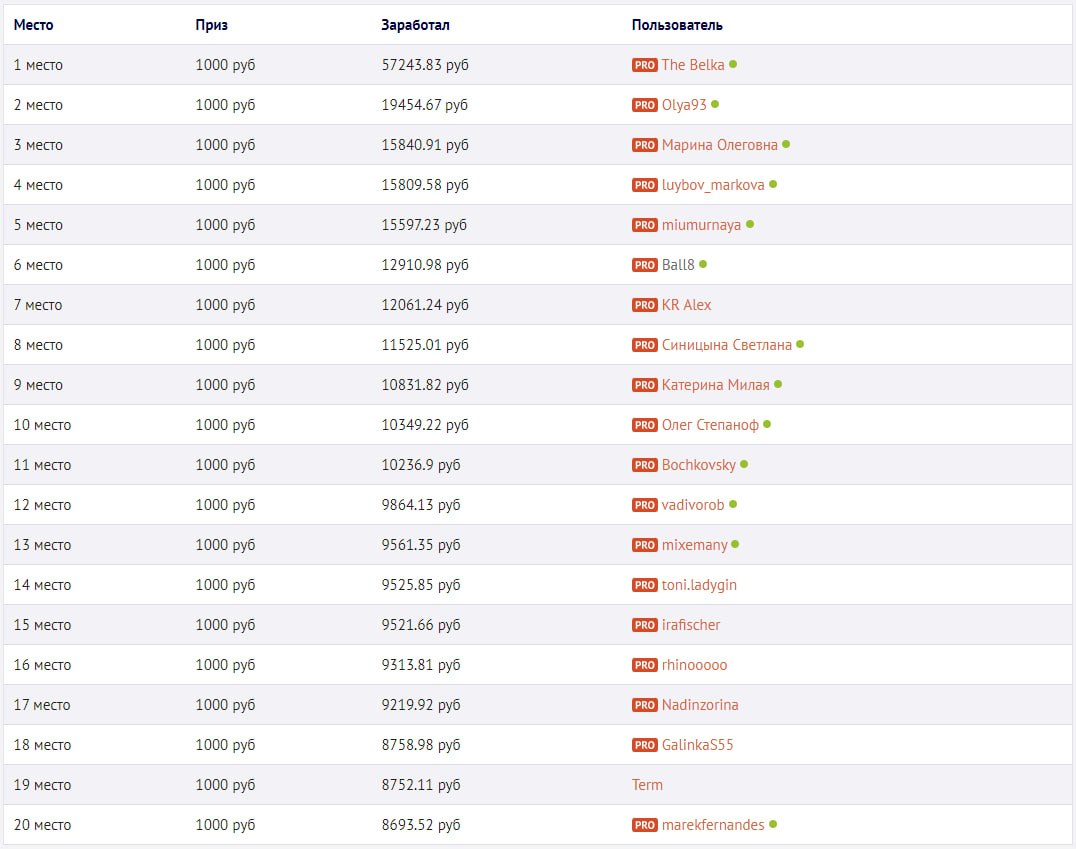1076x849 pixels.
Task: Click the PRO badge next to Ball8
Action: point(644,265)
